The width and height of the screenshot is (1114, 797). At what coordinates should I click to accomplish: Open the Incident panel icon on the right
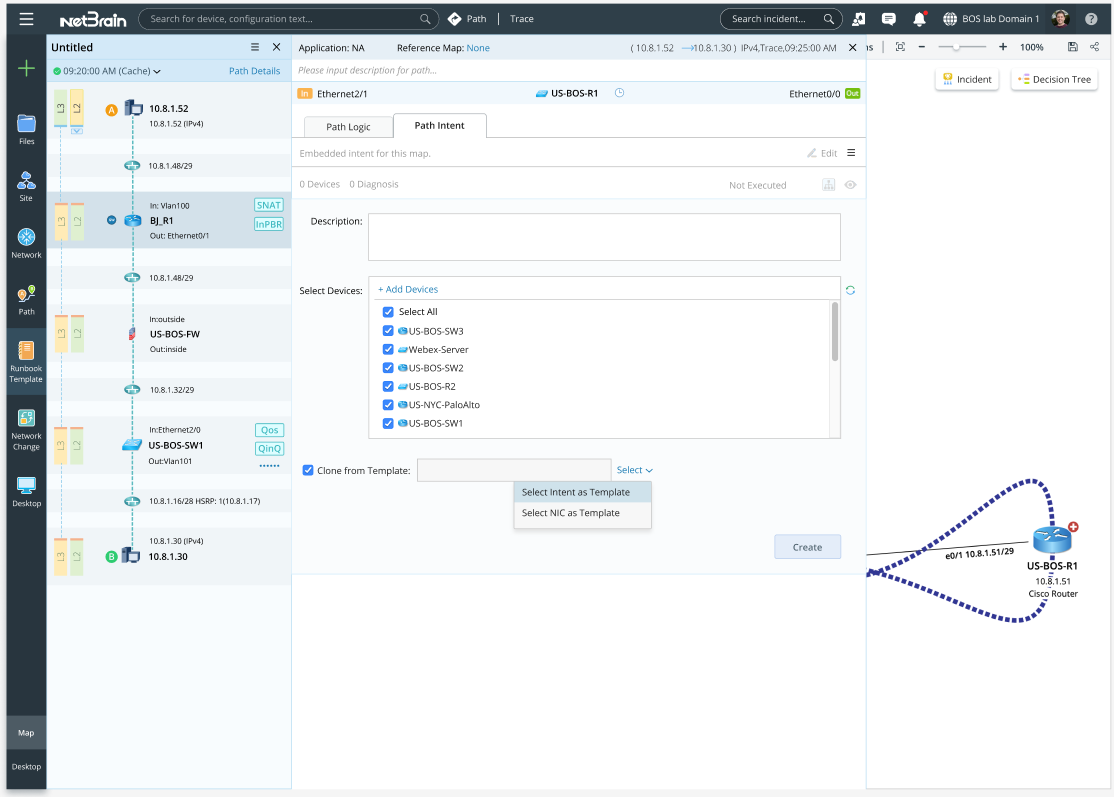click(966, 78)
